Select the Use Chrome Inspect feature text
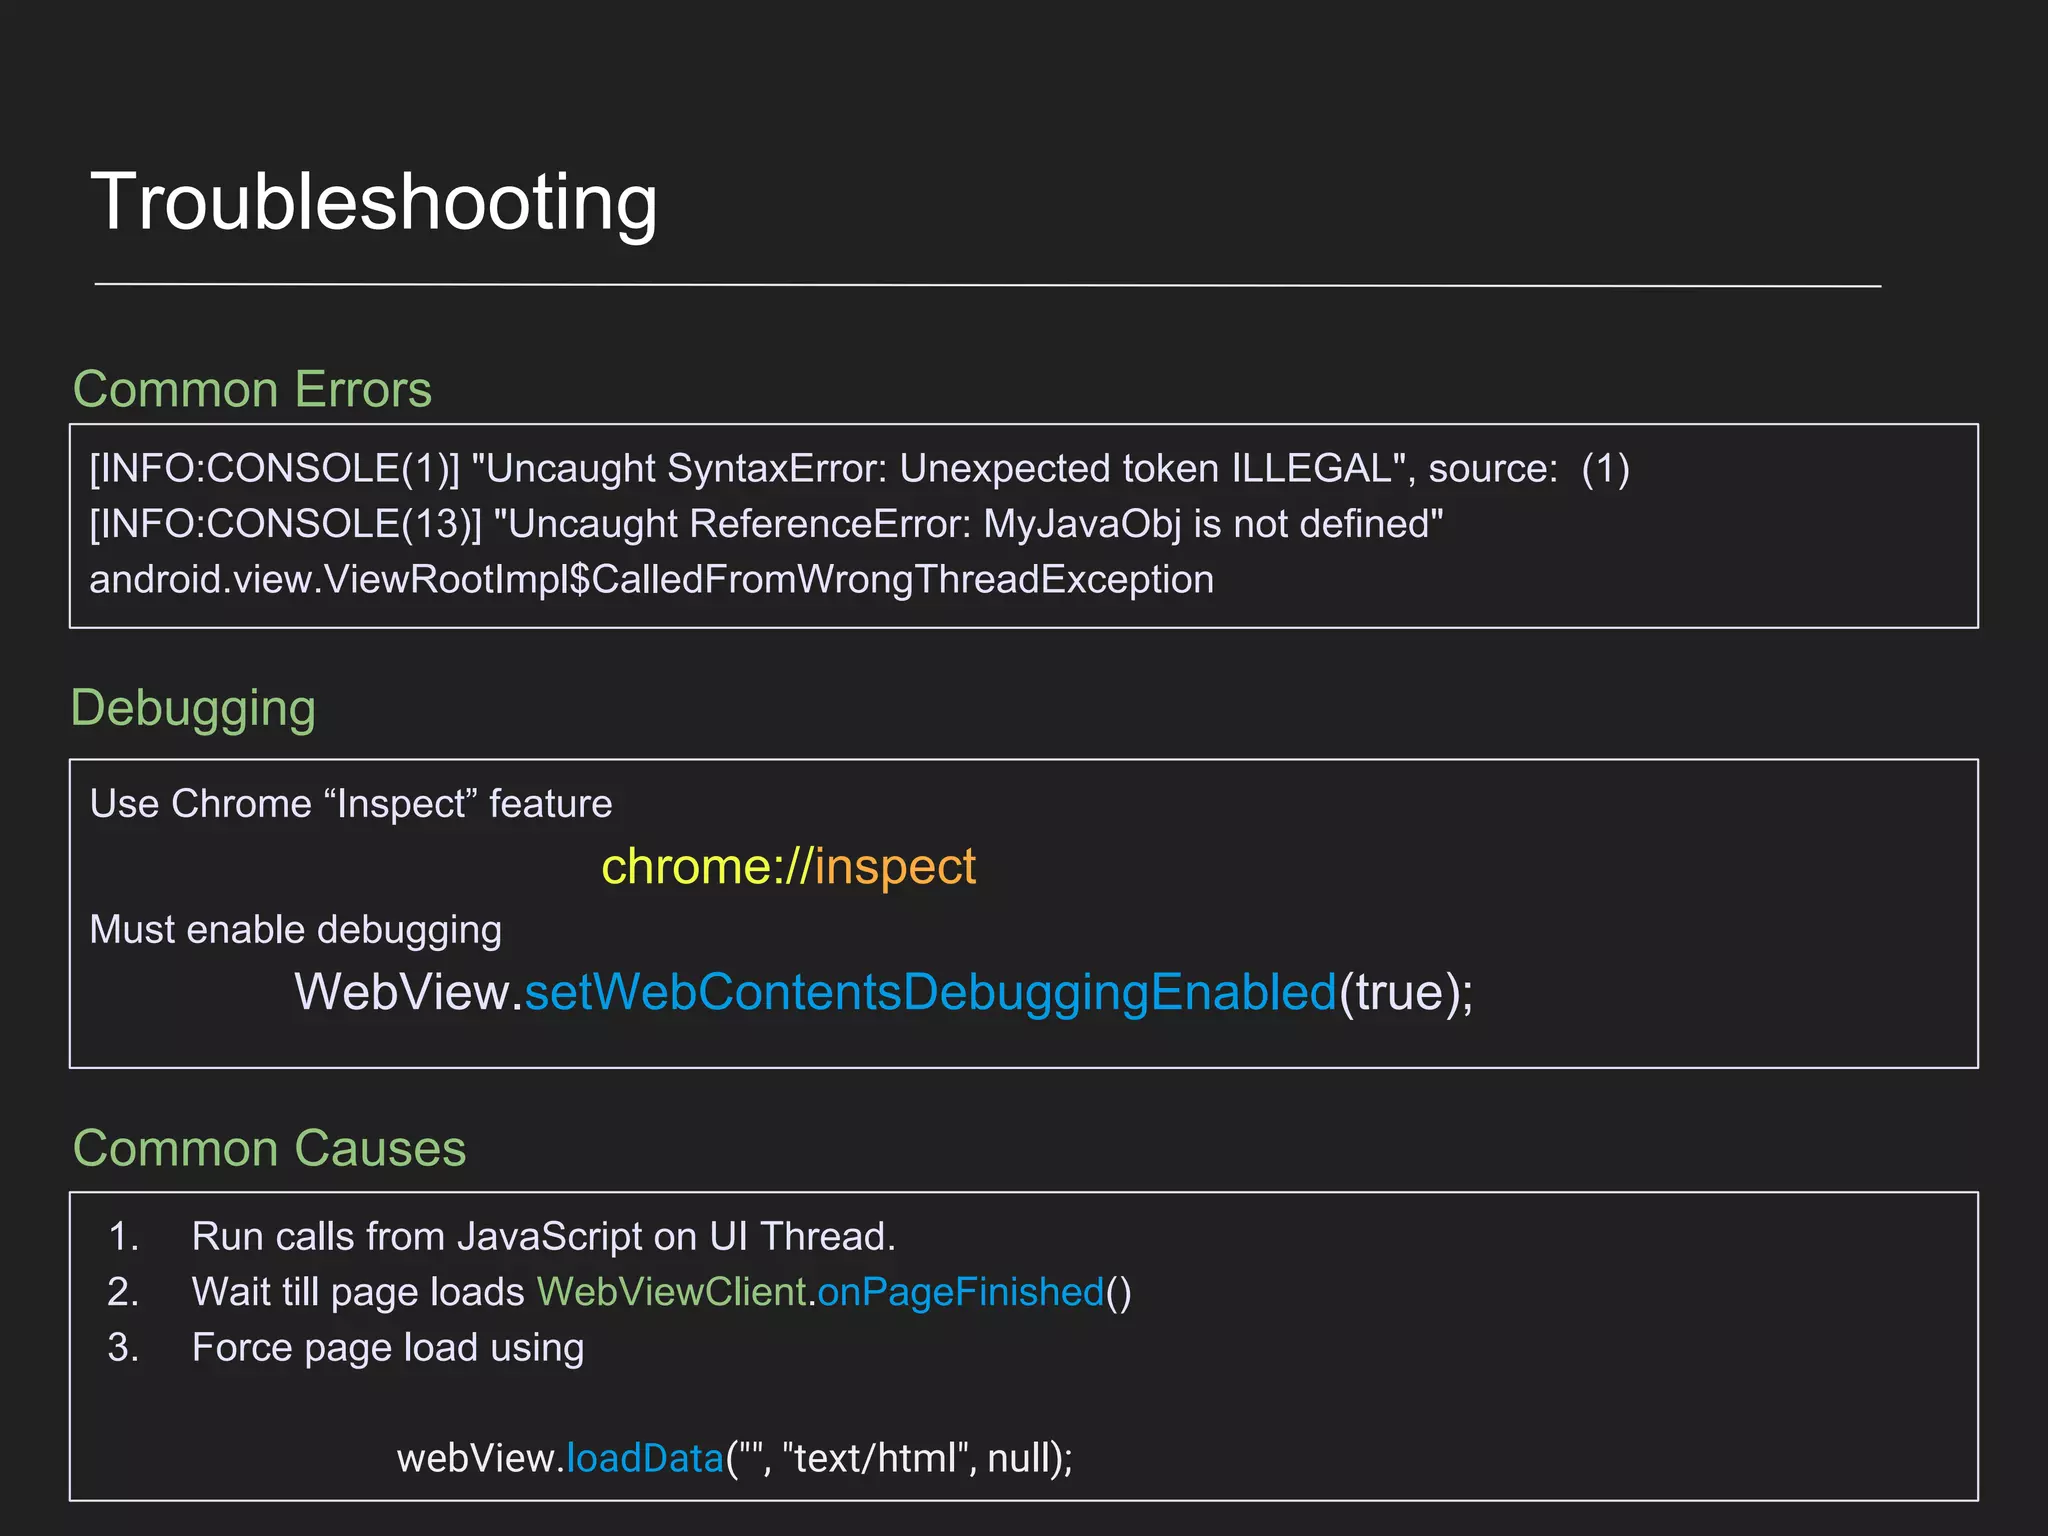2048x1536 pixels. 351,804
